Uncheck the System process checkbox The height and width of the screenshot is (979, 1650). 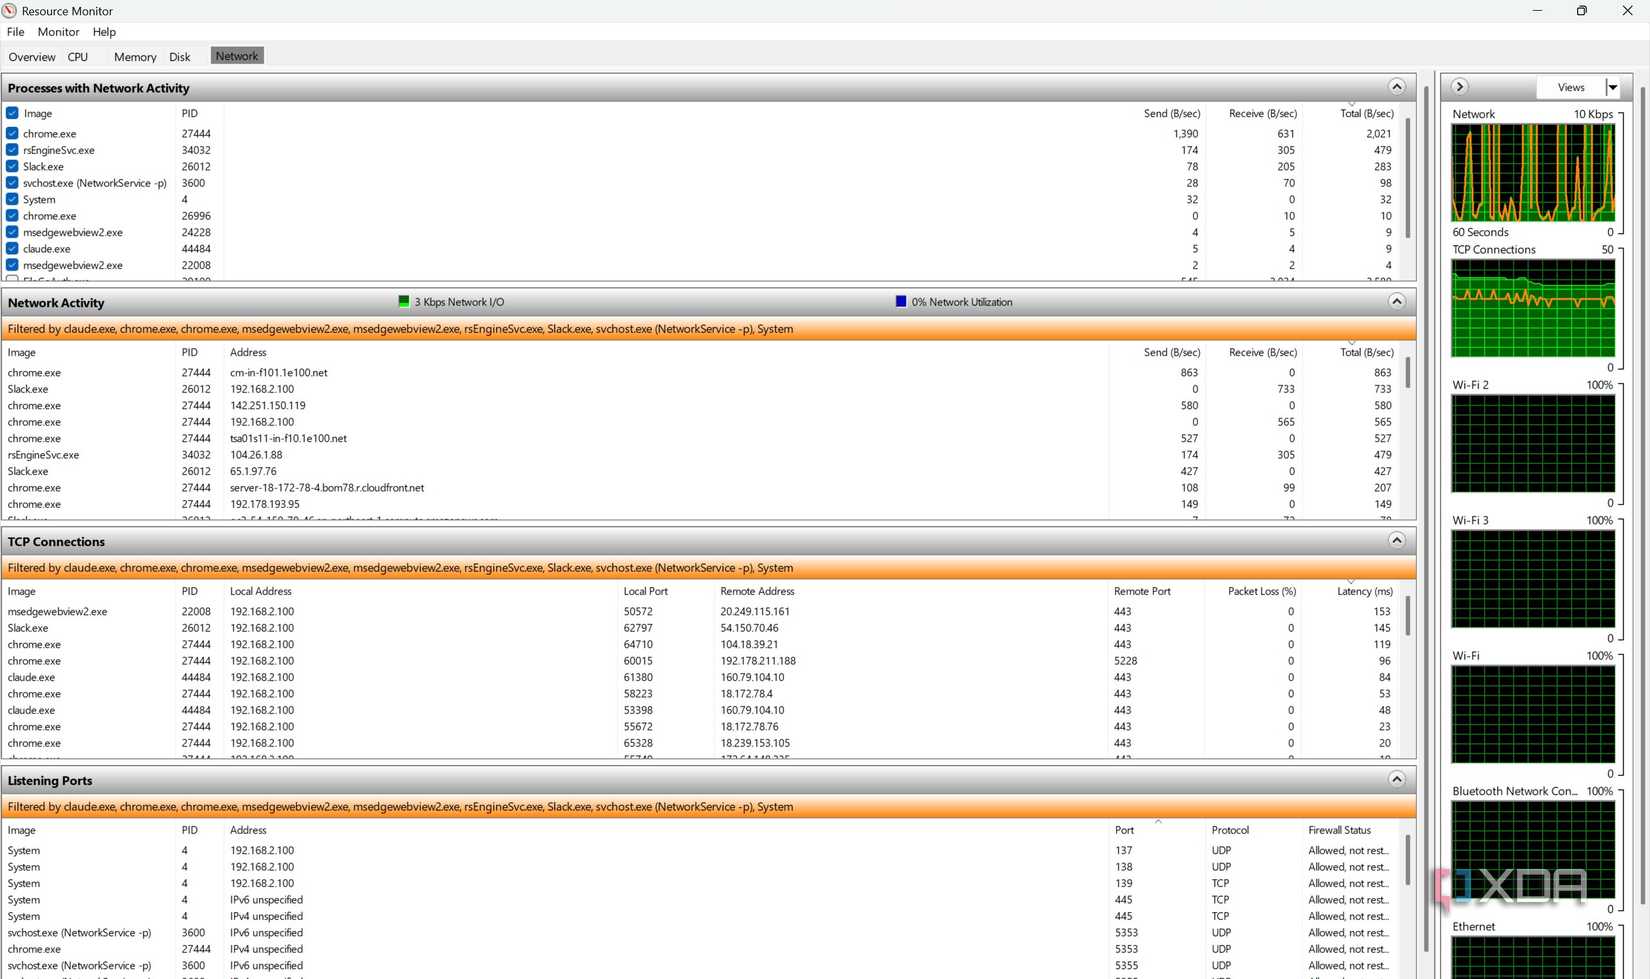coord(12,199)
